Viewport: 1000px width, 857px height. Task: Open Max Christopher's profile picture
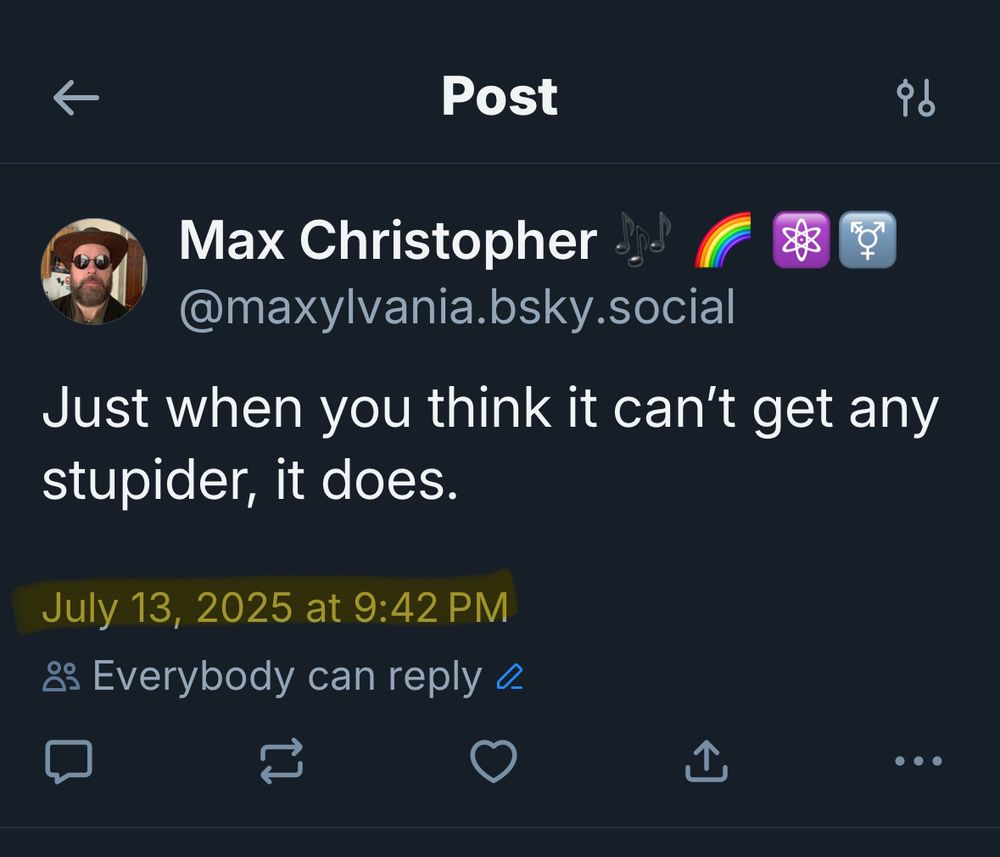tap(94, 271)
